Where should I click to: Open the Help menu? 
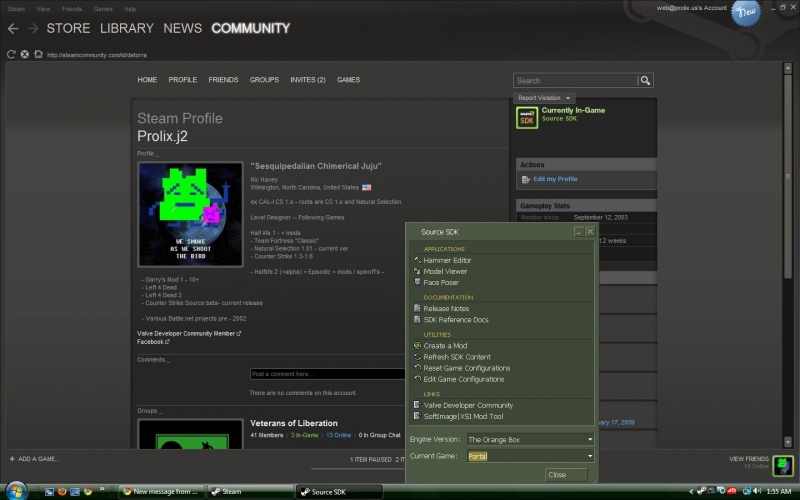[130, 9]
